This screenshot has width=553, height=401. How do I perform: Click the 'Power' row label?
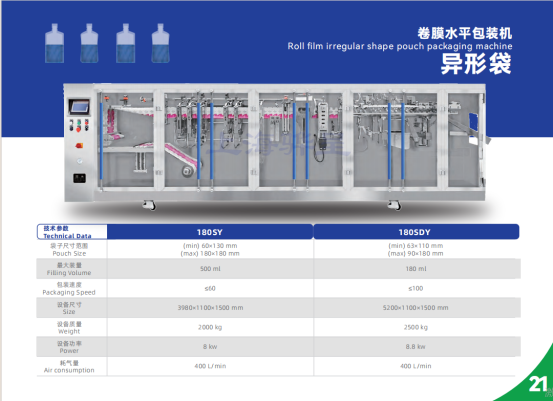click(x=69, y=351)
